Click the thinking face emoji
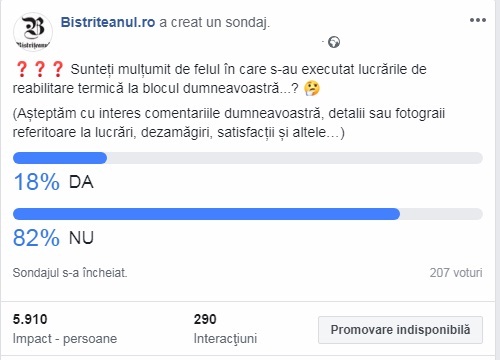The image size is (500, 360). coord(312,88)
